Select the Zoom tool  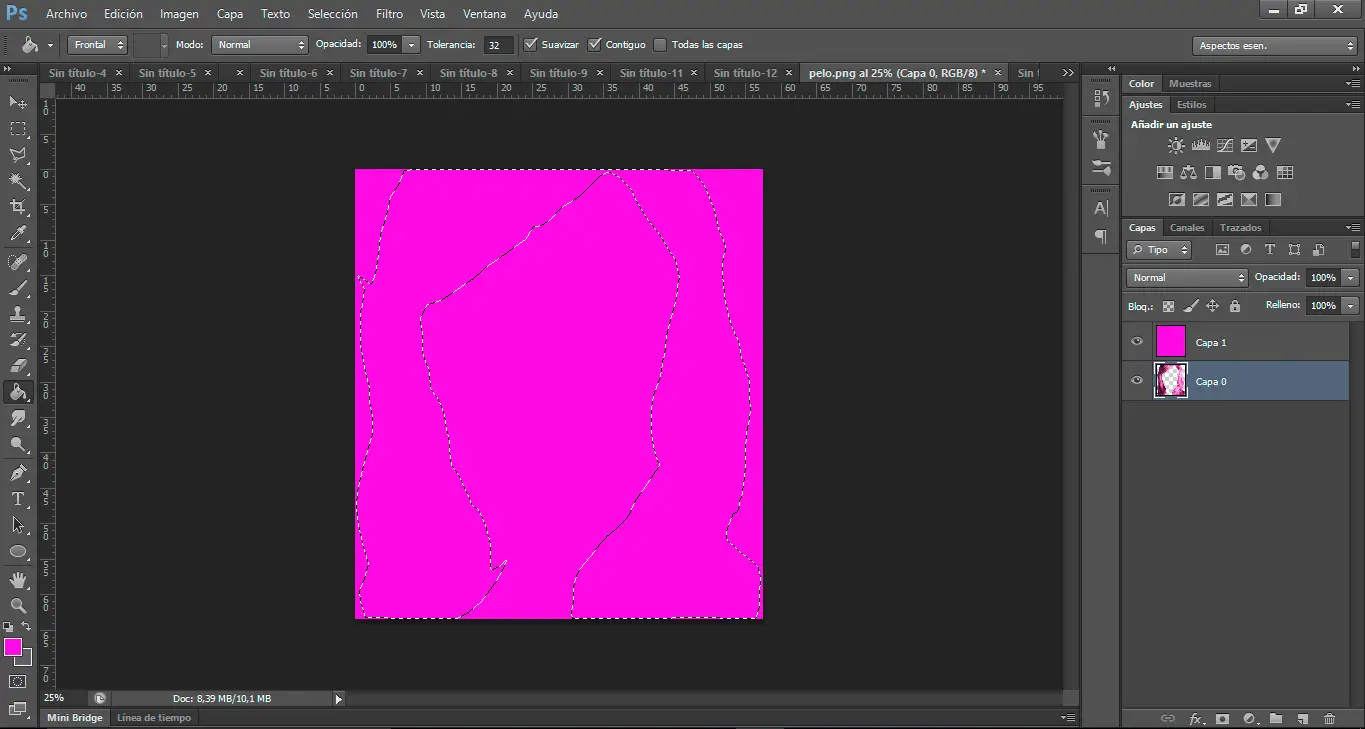tap(18, 606)
